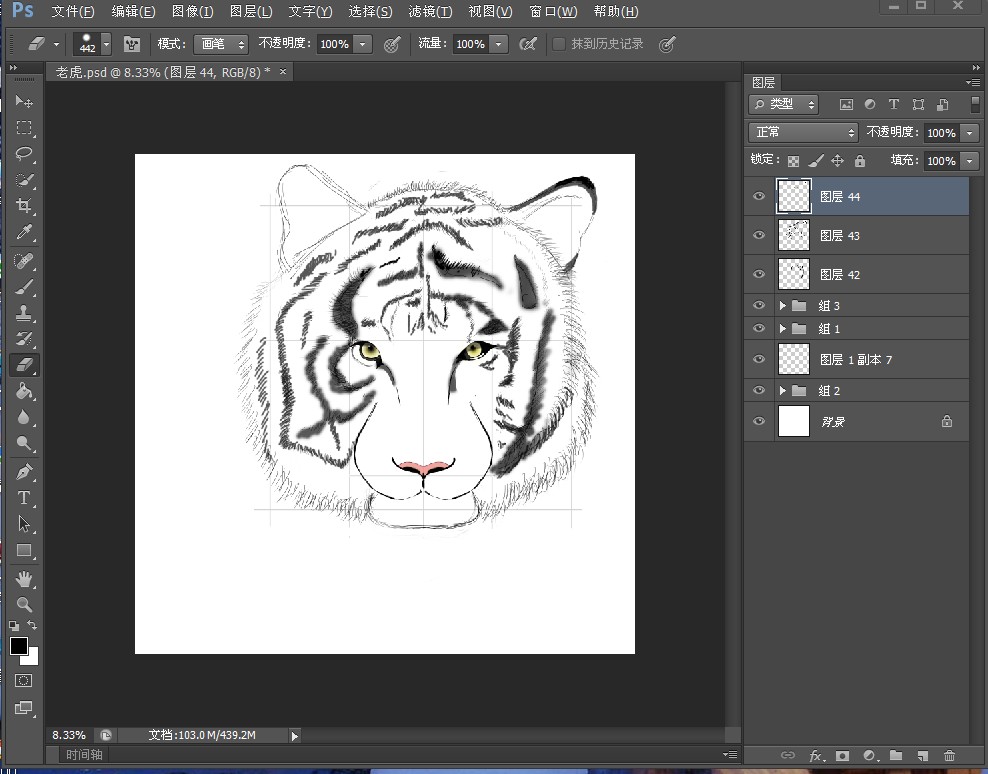Select the Pen tool
988x774 pixels.
pos(24,471)
